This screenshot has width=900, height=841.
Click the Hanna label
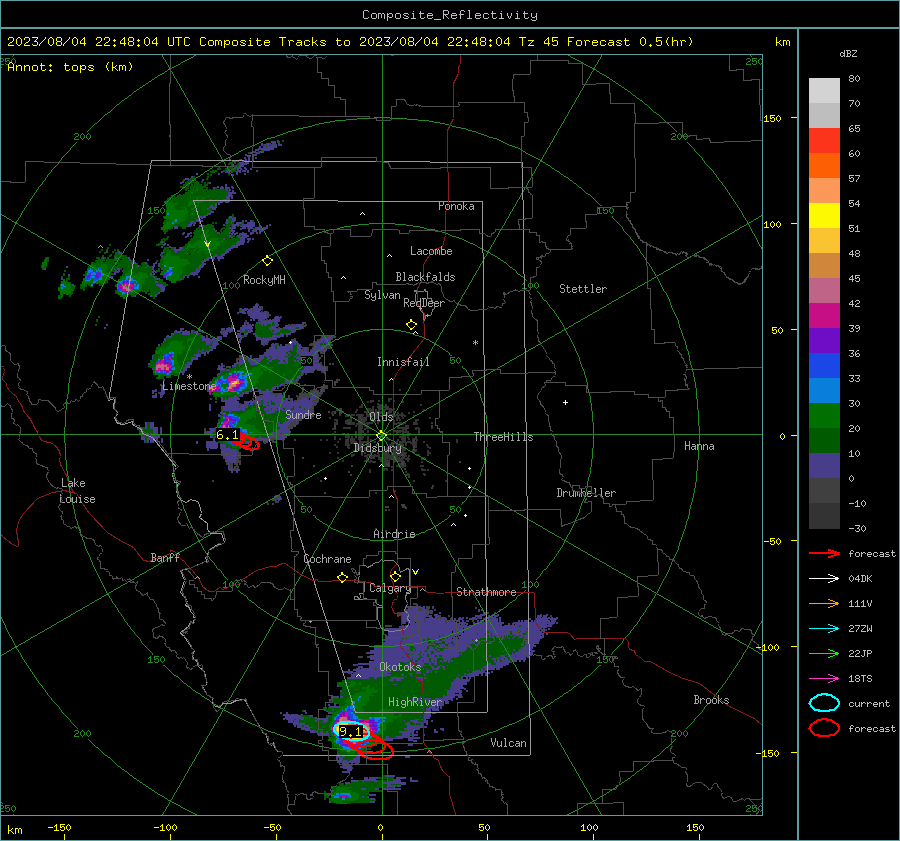click(x=699, y=446)
